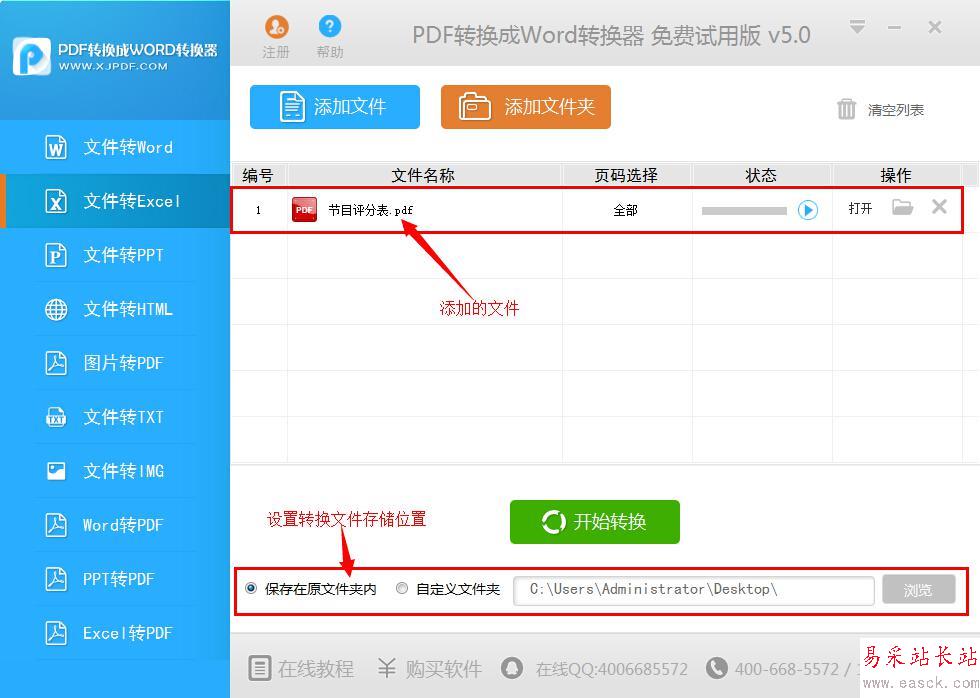Select 文件转PPT in sidebar
The height and width of the screenshot is (698, 980).
tap(115, 255)
